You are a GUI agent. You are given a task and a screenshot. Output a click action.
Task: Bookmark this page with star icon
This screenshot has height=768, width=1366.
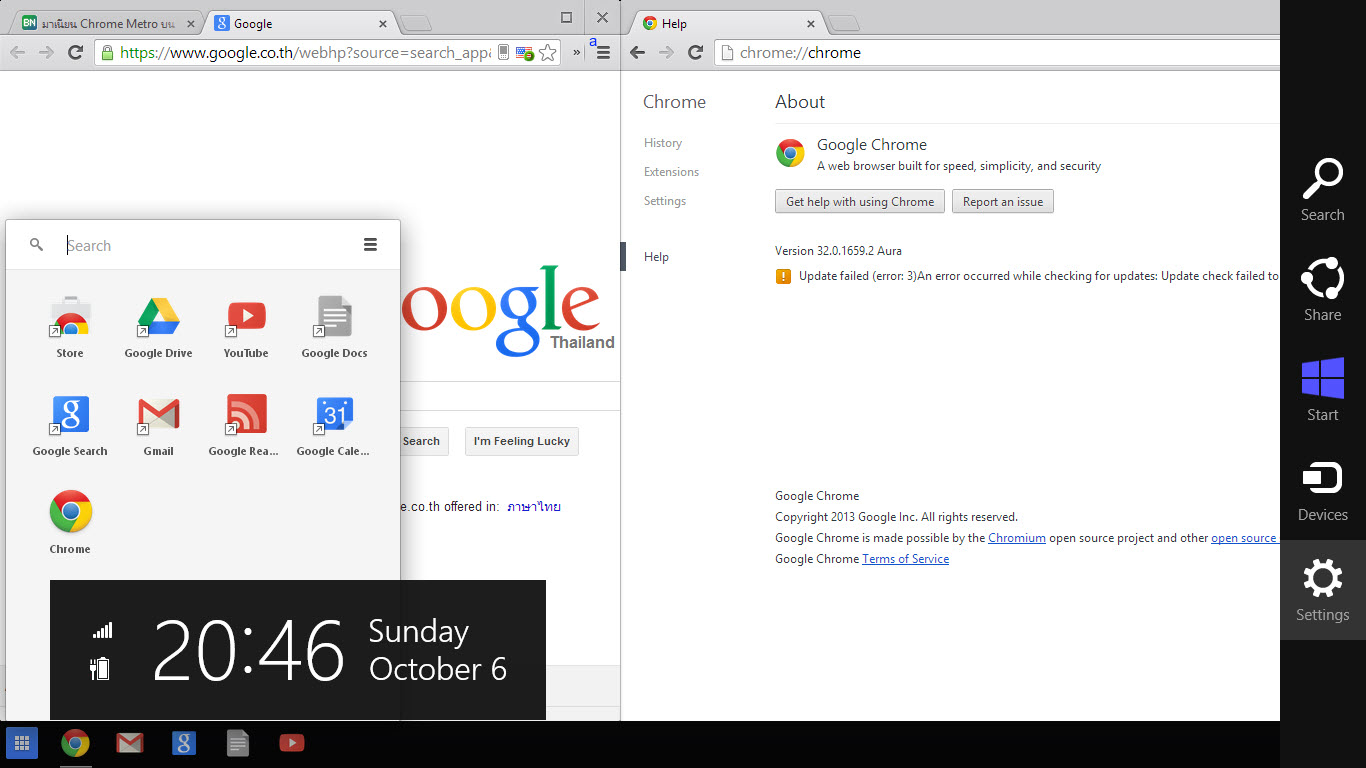[x=547, y=53]
